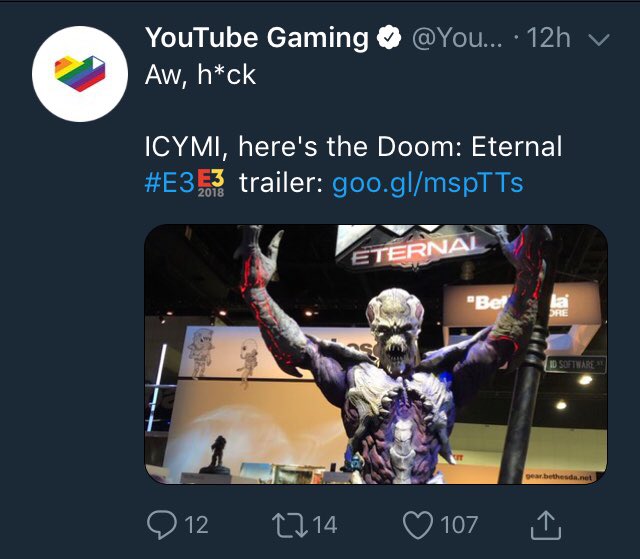Expand the tweet options chevron
640x559 pixels.
599,40
